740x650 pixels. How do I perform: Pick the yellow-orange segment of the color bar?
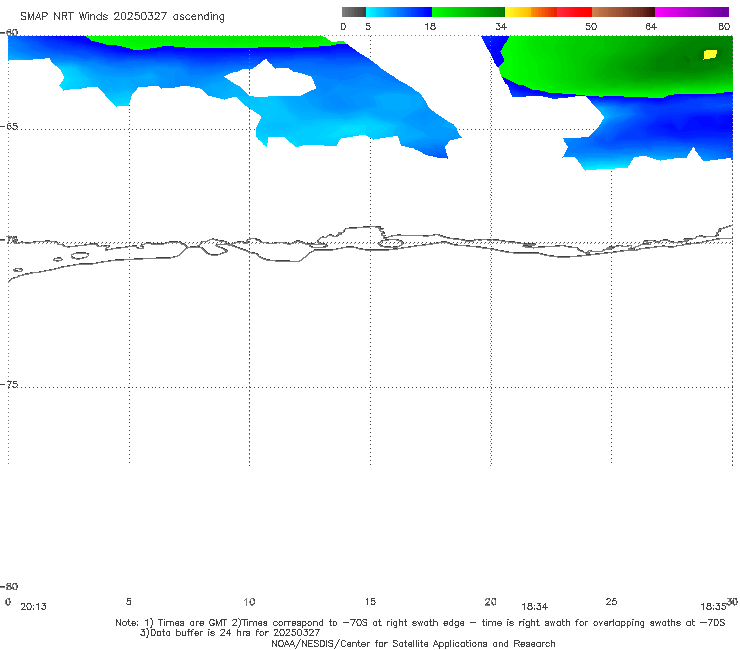[530, 12]
